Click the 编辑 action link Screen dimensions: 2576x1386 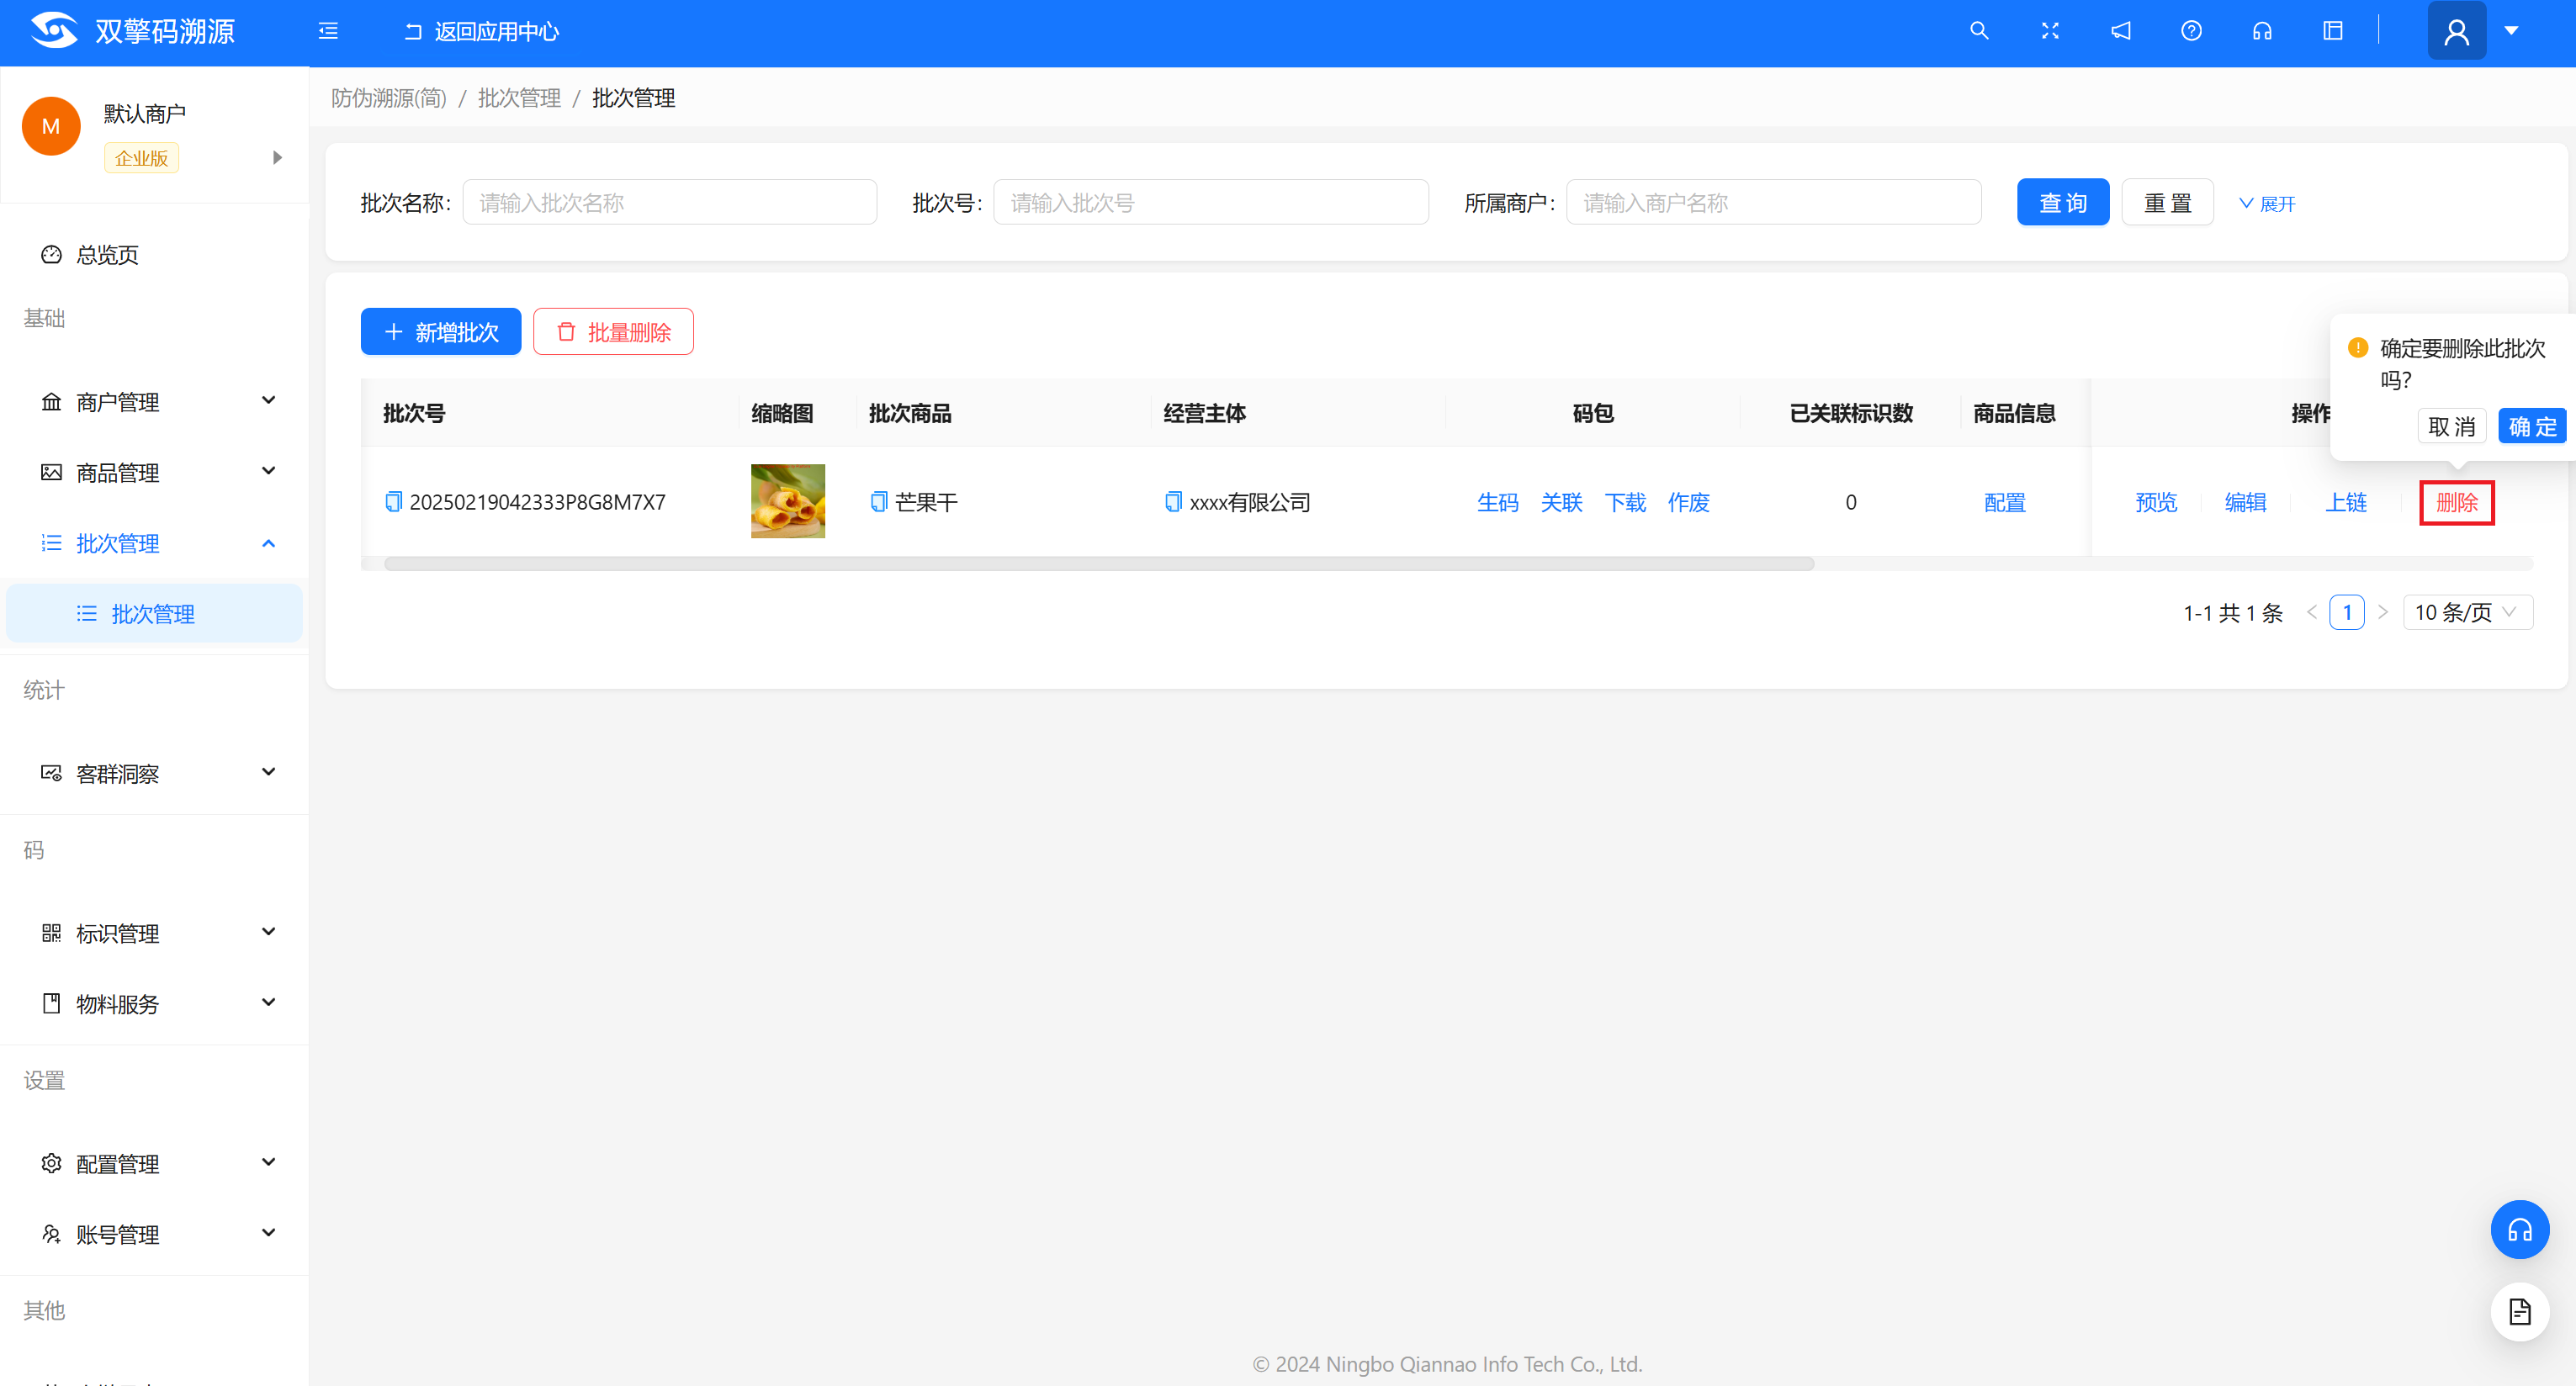(x=2245, y=502)
